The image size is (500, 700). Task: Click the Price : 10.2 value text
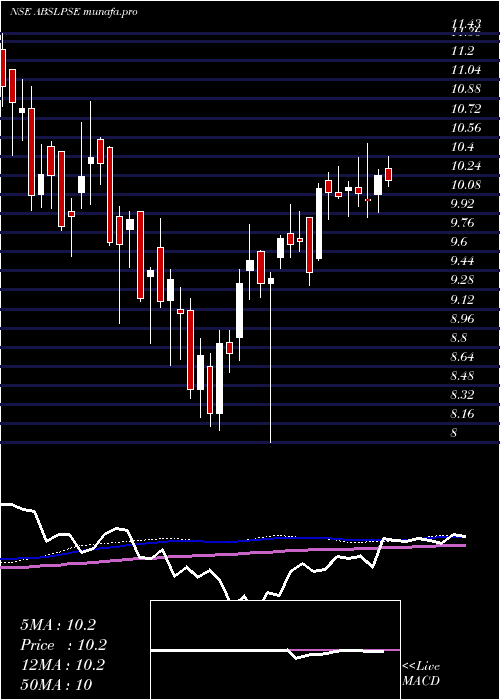point(63,645)
